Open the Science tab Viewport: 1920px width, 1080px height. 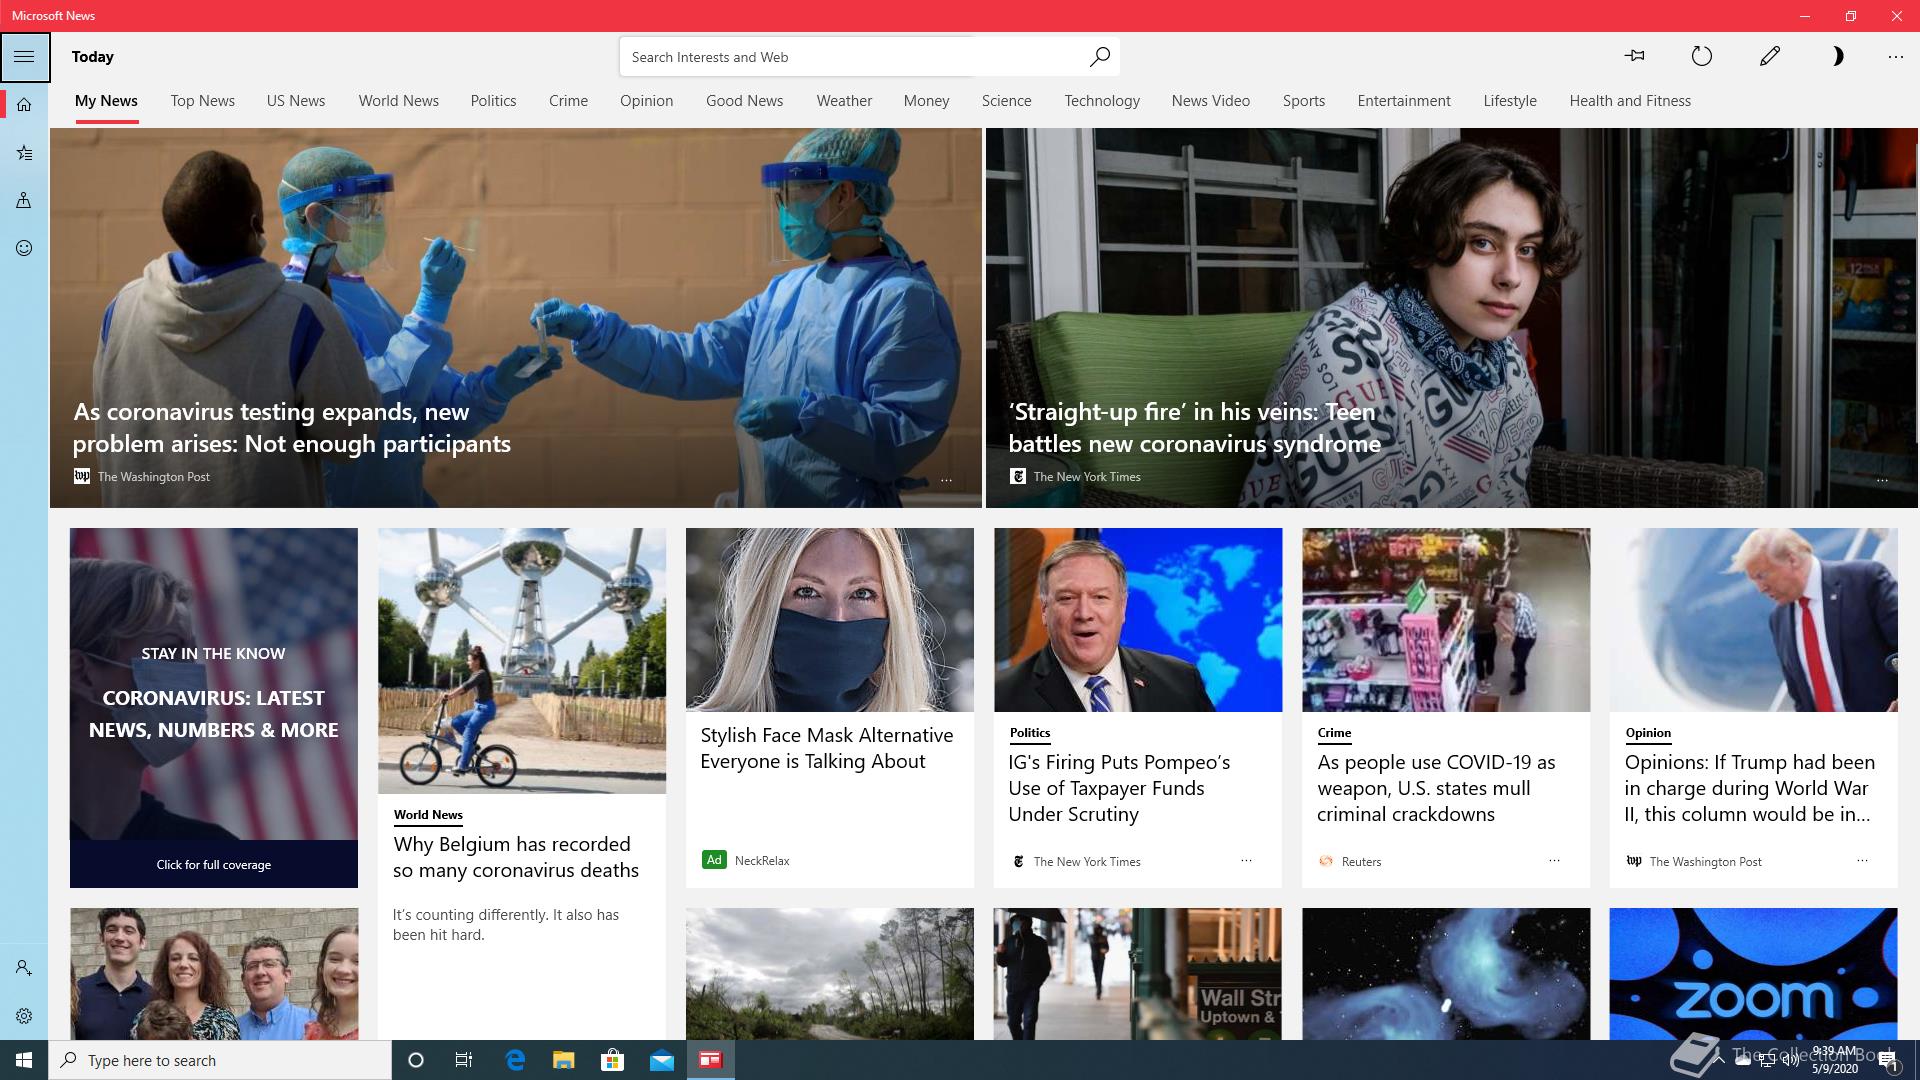tap(1006, 101)
